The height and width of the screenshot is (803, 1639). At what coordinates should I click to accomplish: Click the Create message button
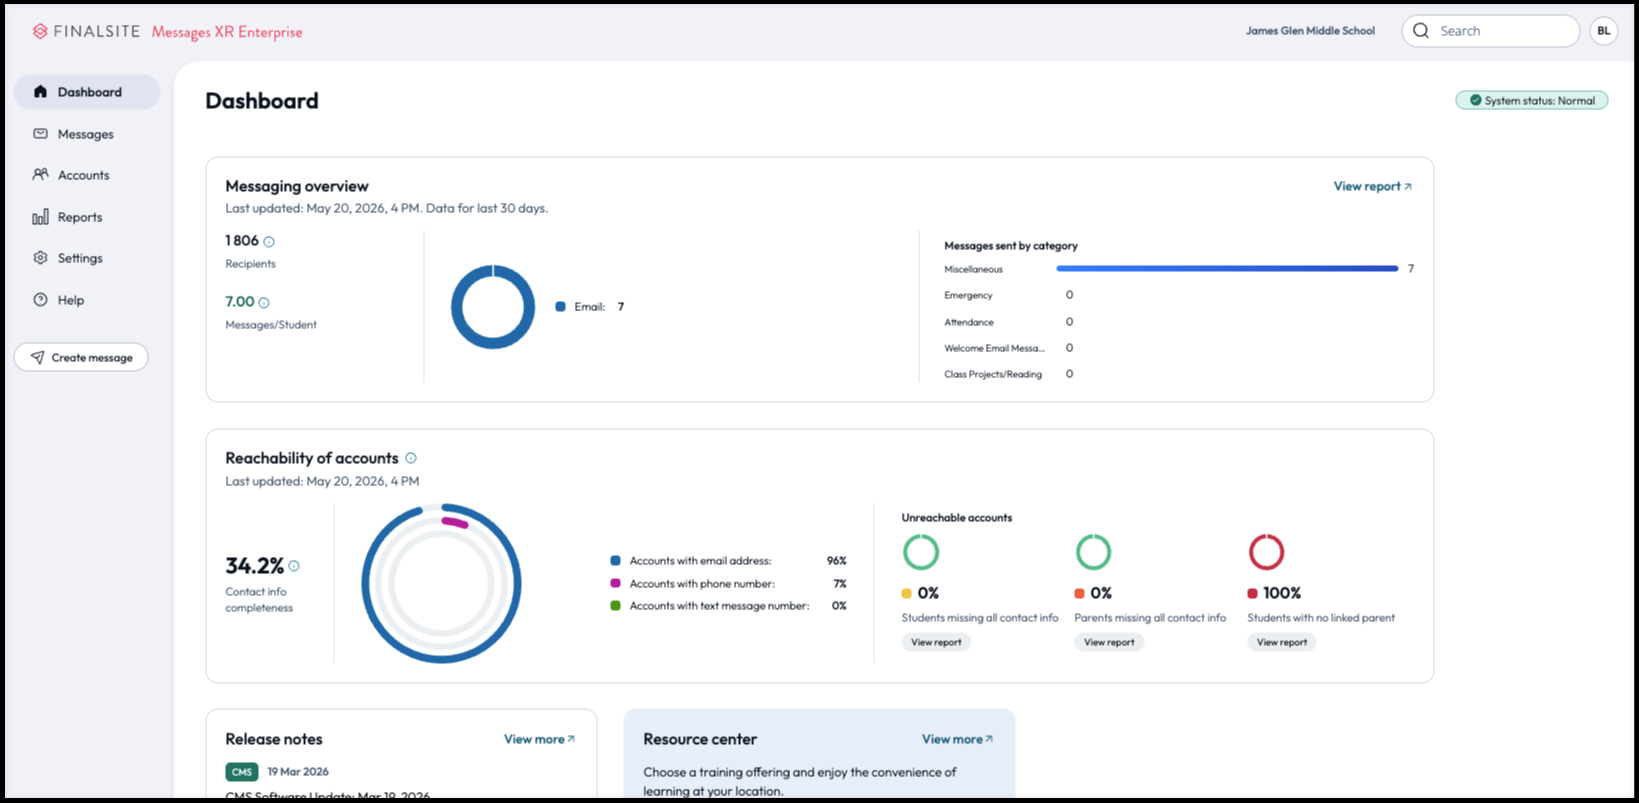[x=81, y=357]
